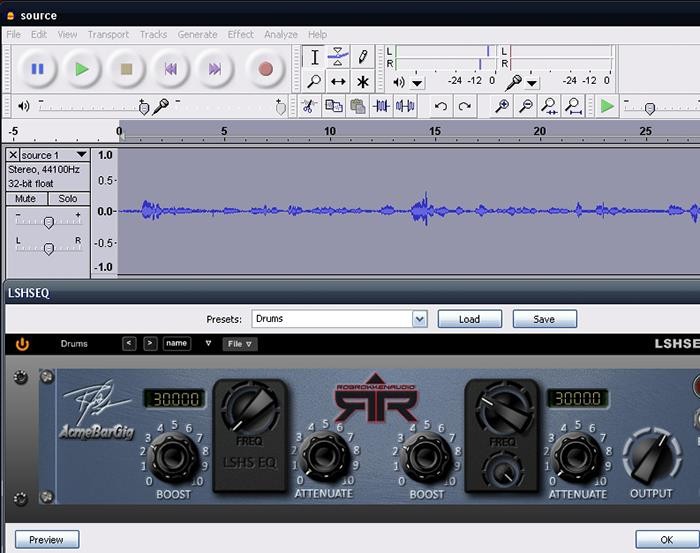Skip to start of track
The height and width of the screenshot is (553, 700).
pyautogui.click(x=170, y=69)
